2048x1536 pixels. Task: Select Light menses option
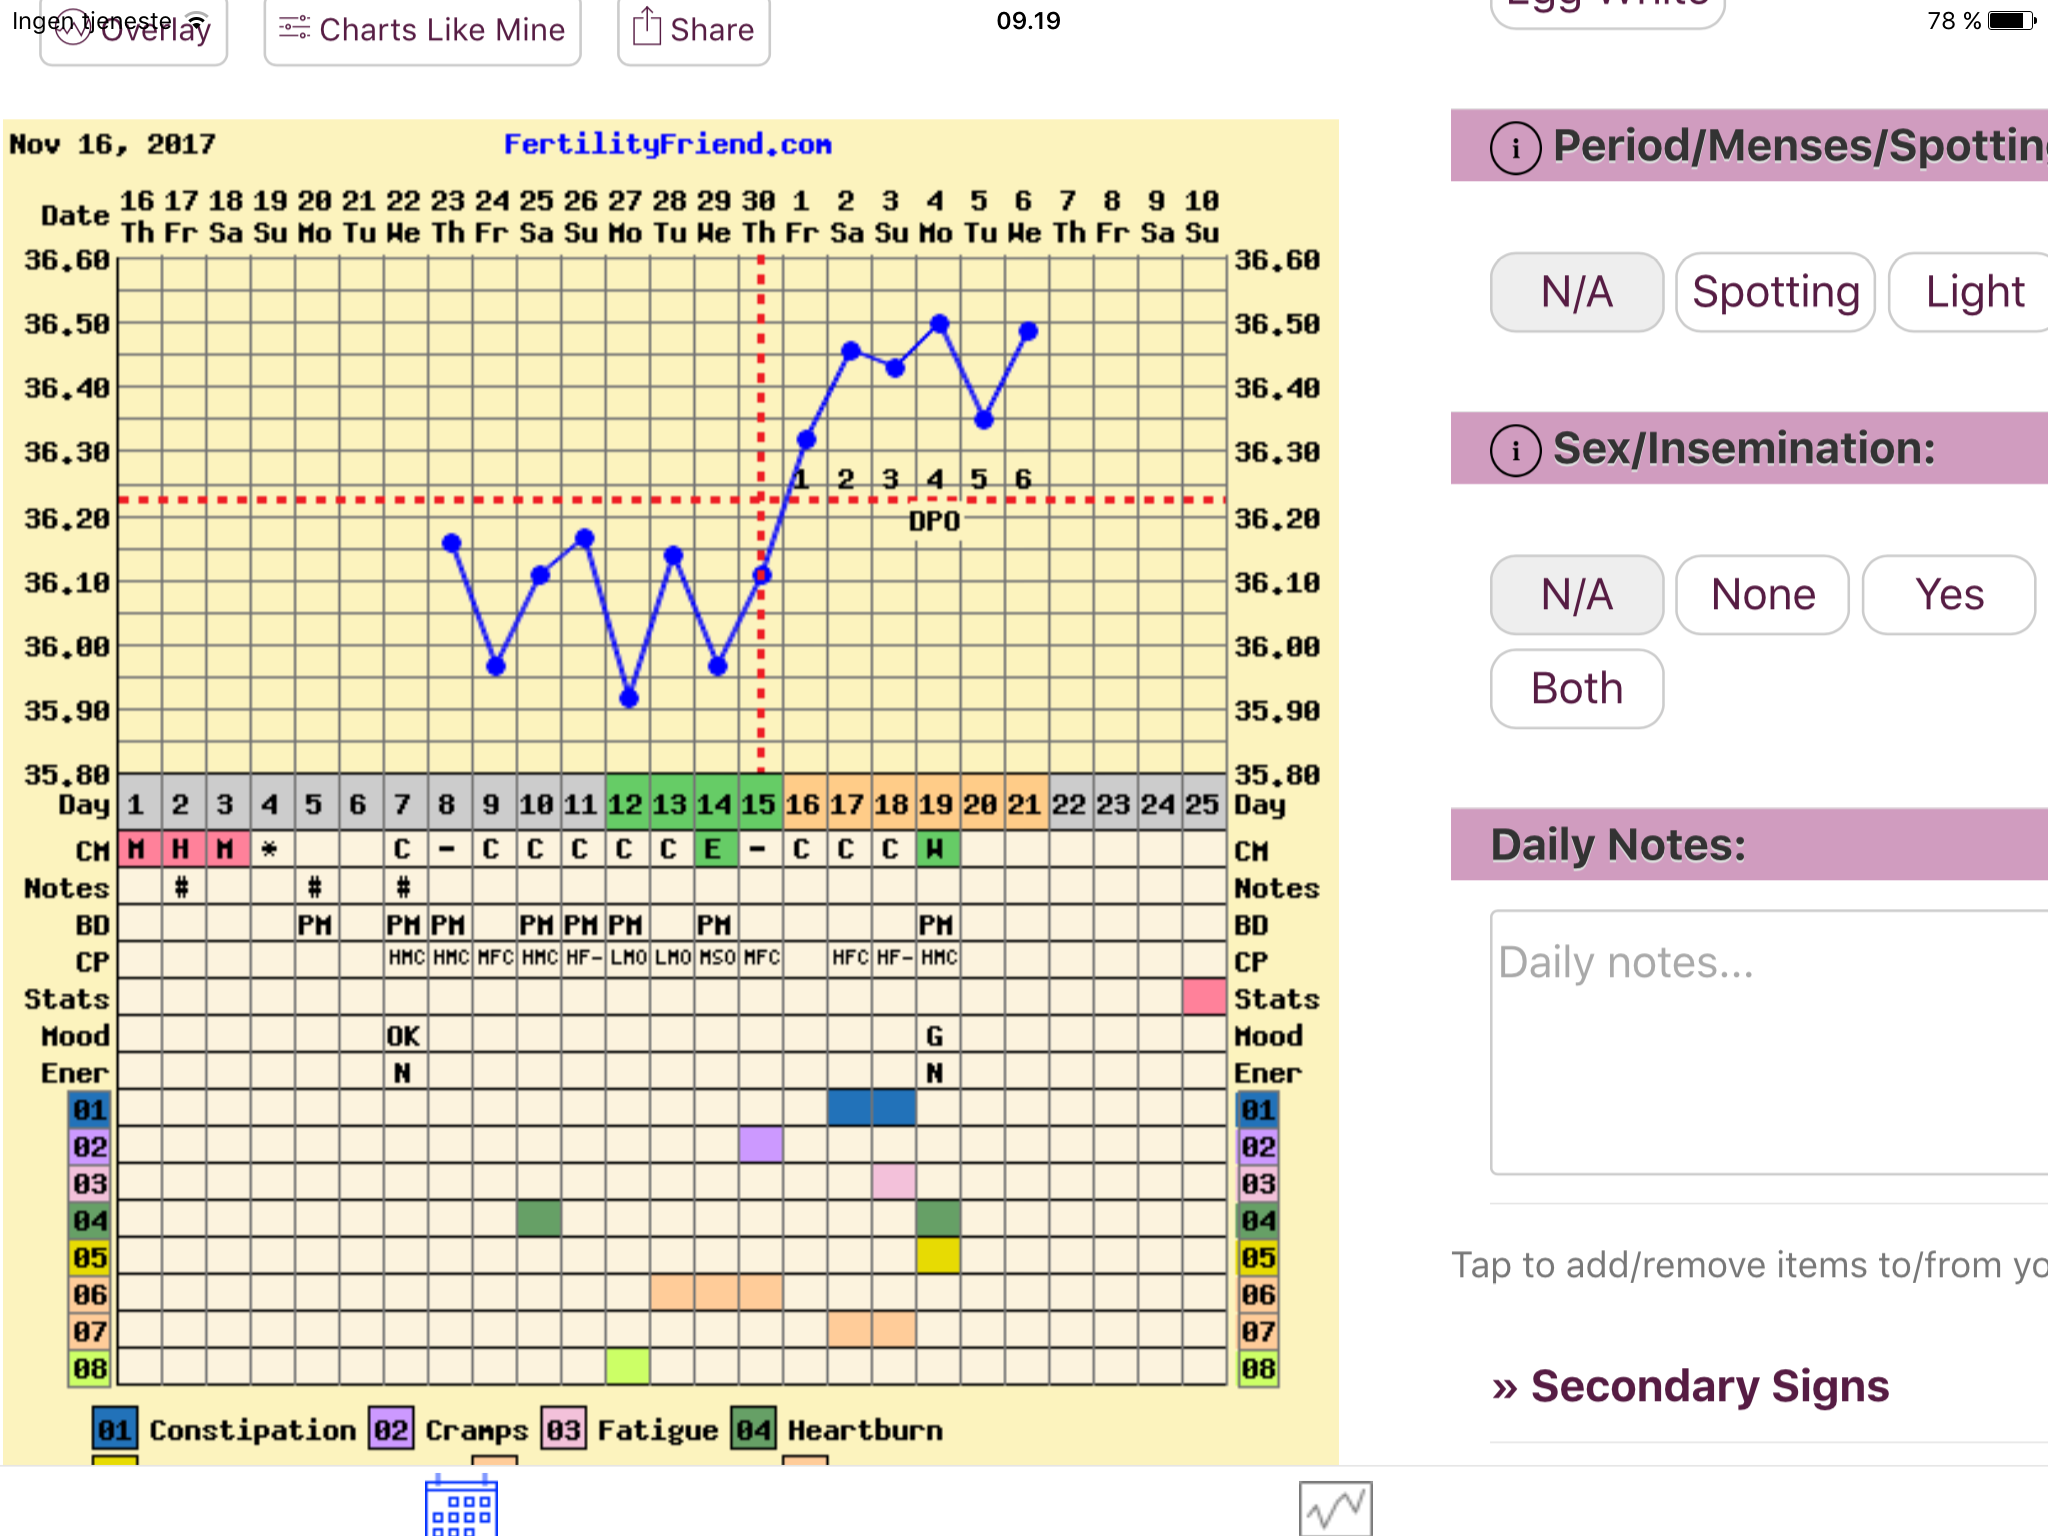pyautogui.click(x=1975, y=292)
